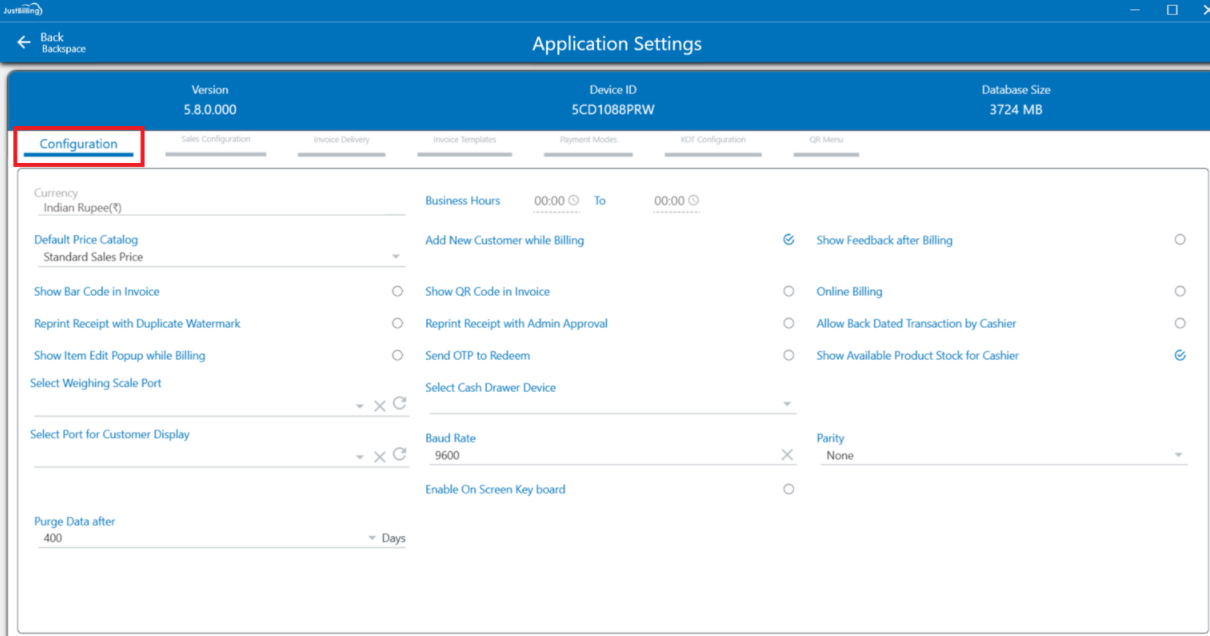The height and width of the screenshot is (636, 1210).
Task: Open Purge Data after days dropdown
Action: [372, 539]
